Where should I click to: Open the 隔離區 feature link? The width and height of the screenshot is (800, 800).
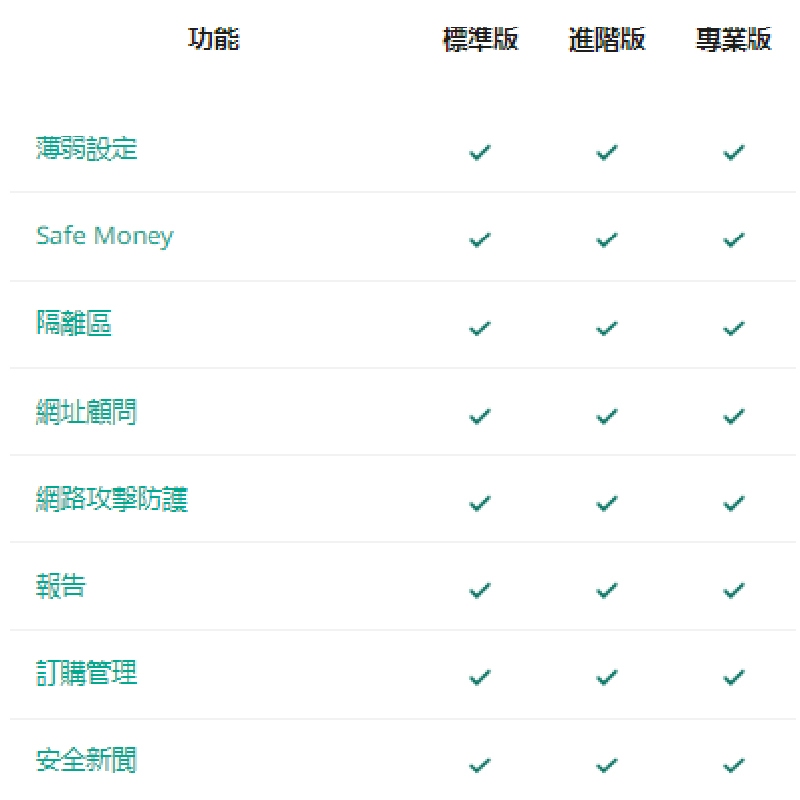click(73, 324)
